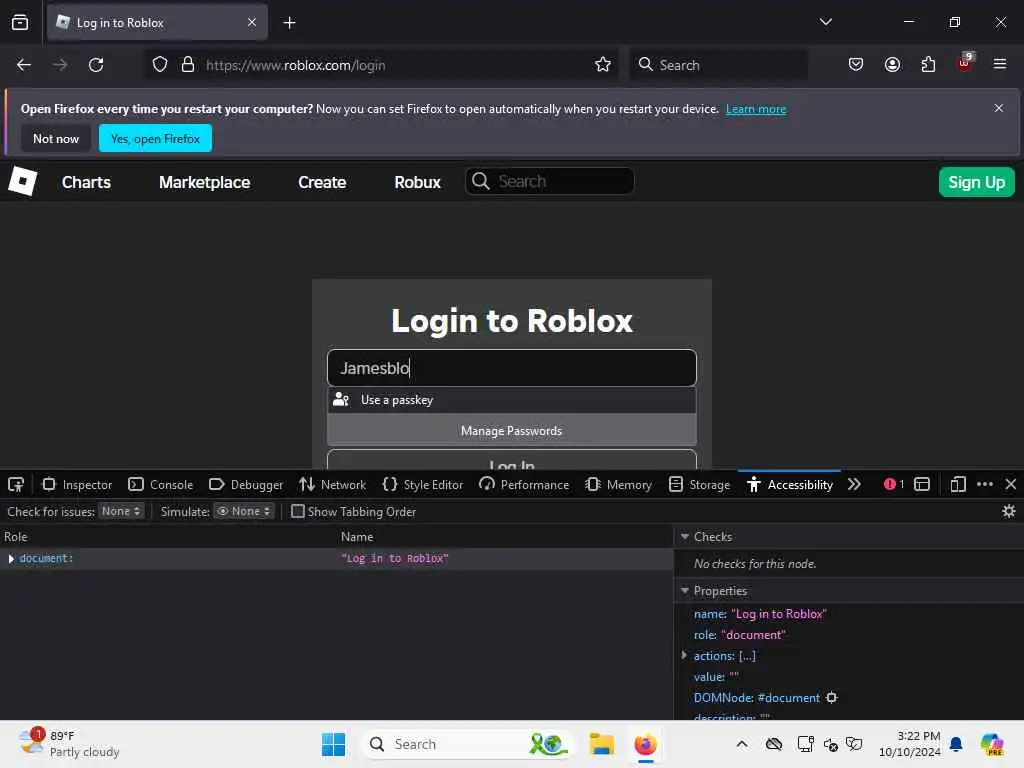Toggle the devtools split console icon
This screenshot has width=1024, height=768.
pyautogui.click(x=922, y=485)
